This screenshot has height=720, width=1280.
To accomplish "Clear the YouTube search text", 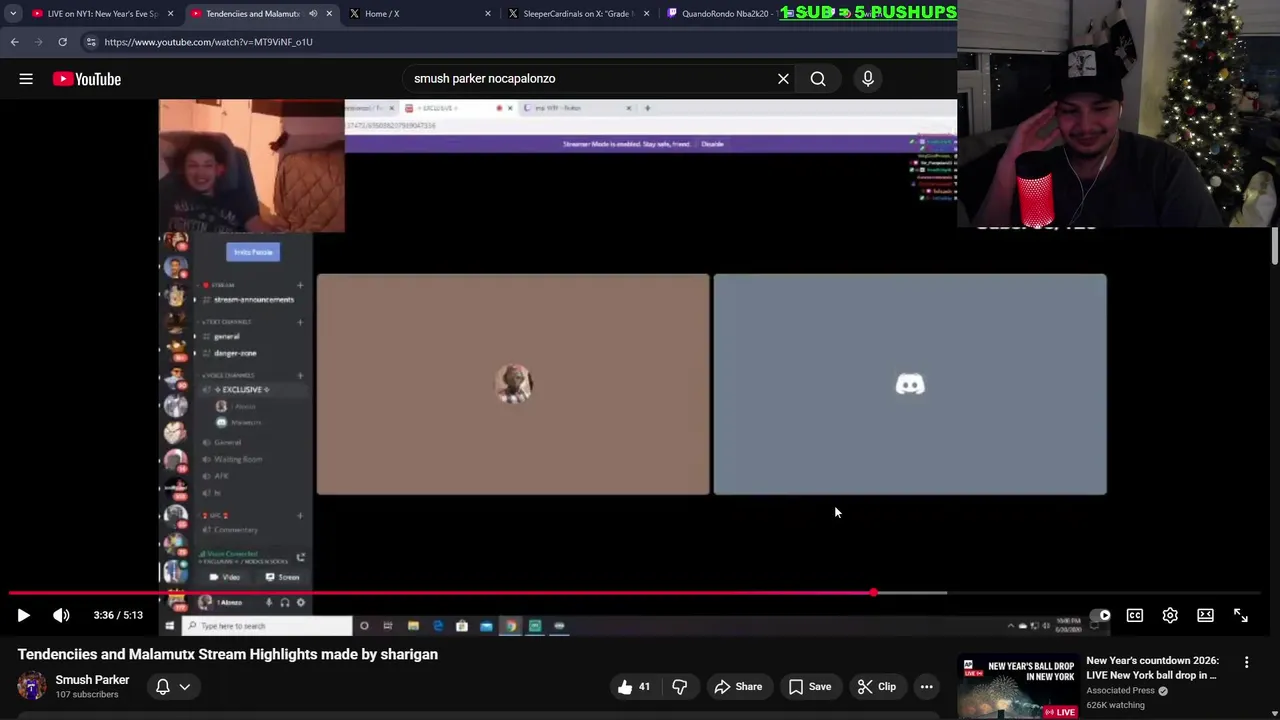I will (783, 79).
